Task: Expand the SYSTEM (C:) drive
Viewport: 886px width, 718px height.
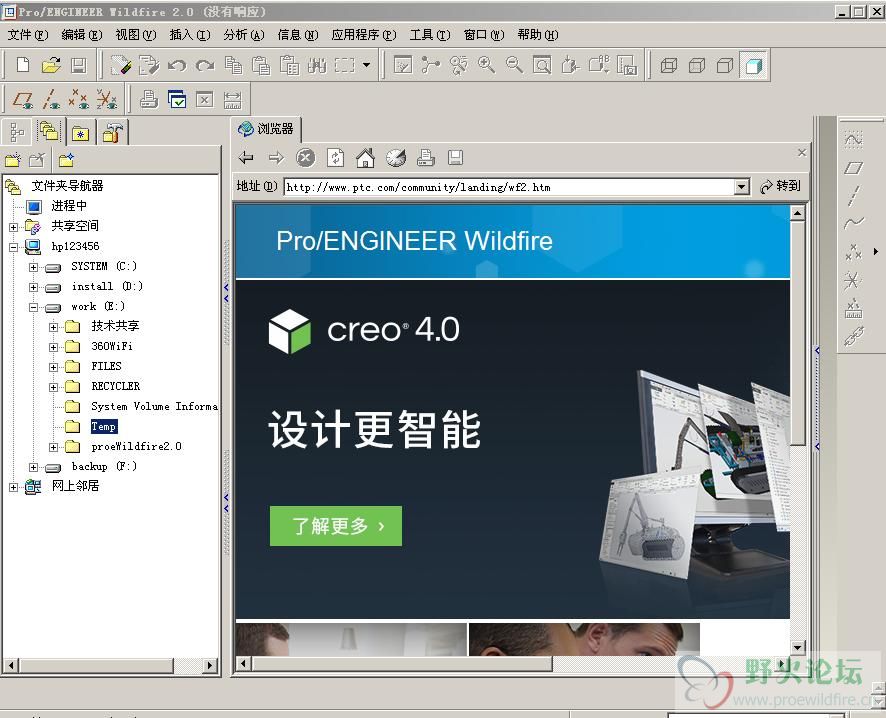Action: (33, 267)
